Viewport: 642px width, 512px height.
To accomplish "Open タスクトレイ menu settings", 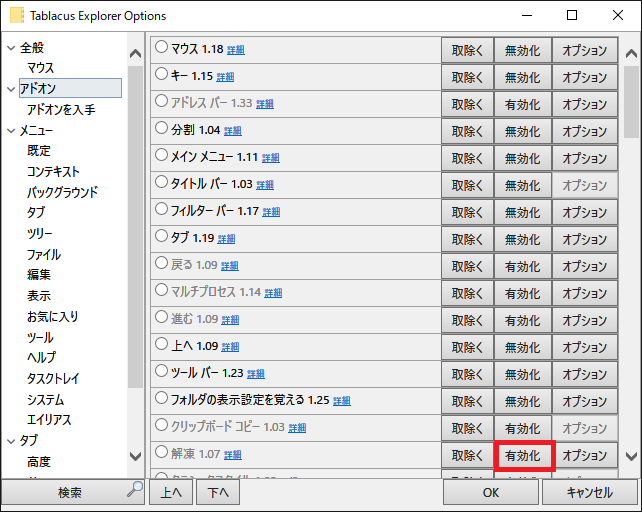I will 53,378.
